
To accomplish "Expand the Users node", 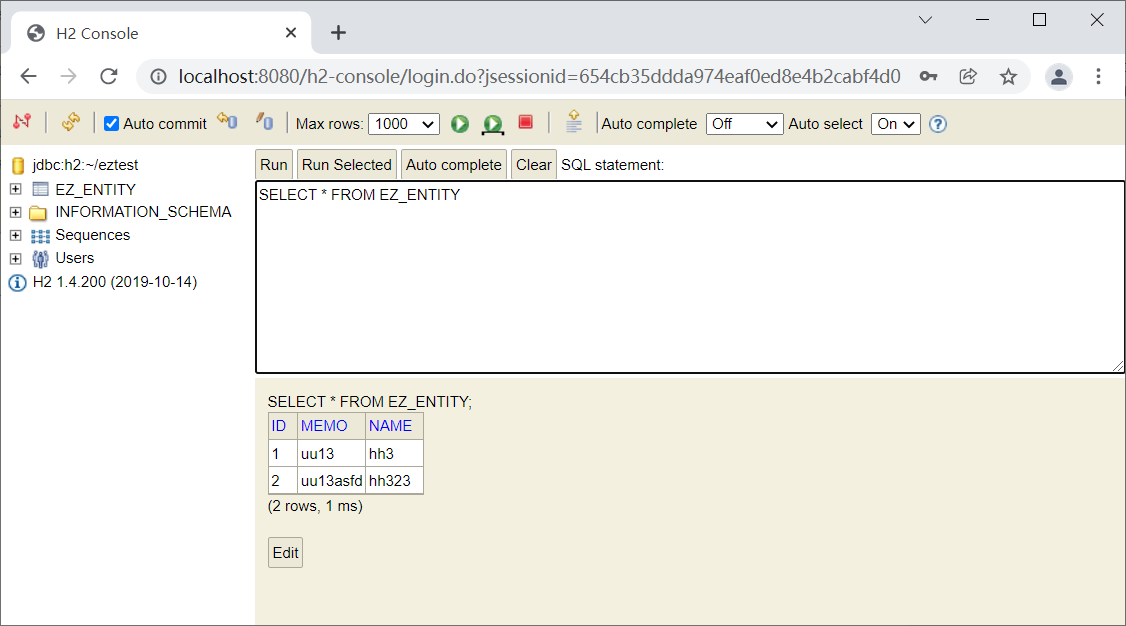I will click(x=16, y=258).
